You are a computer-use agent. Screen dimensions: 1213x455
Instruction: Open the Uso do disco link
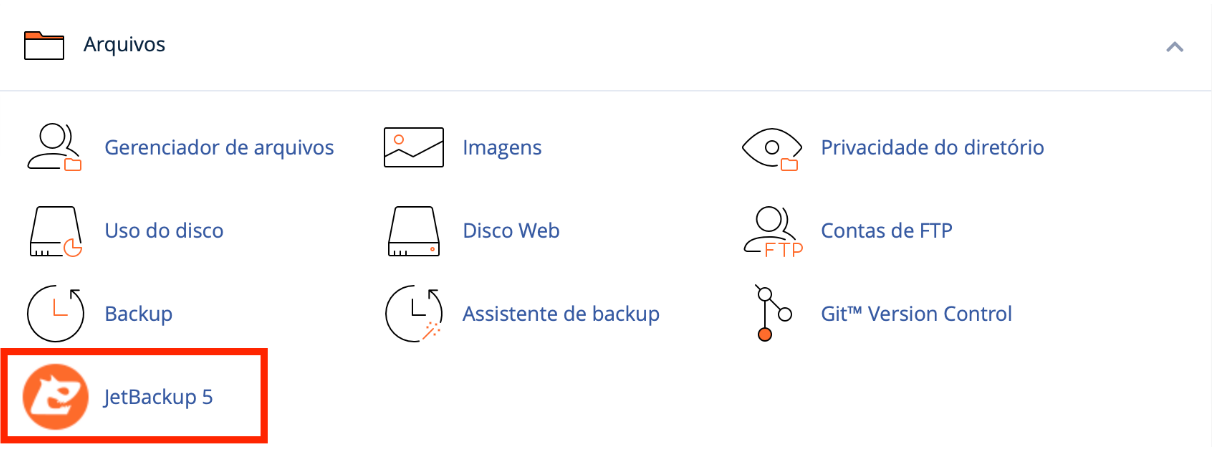tap(164, 231)
